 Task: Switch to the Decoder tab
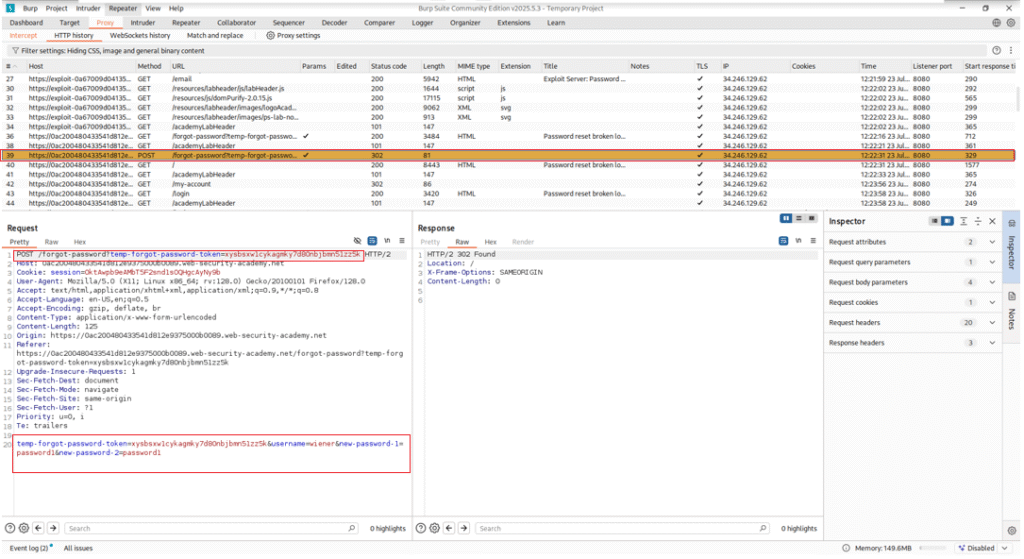click(334, 22)
